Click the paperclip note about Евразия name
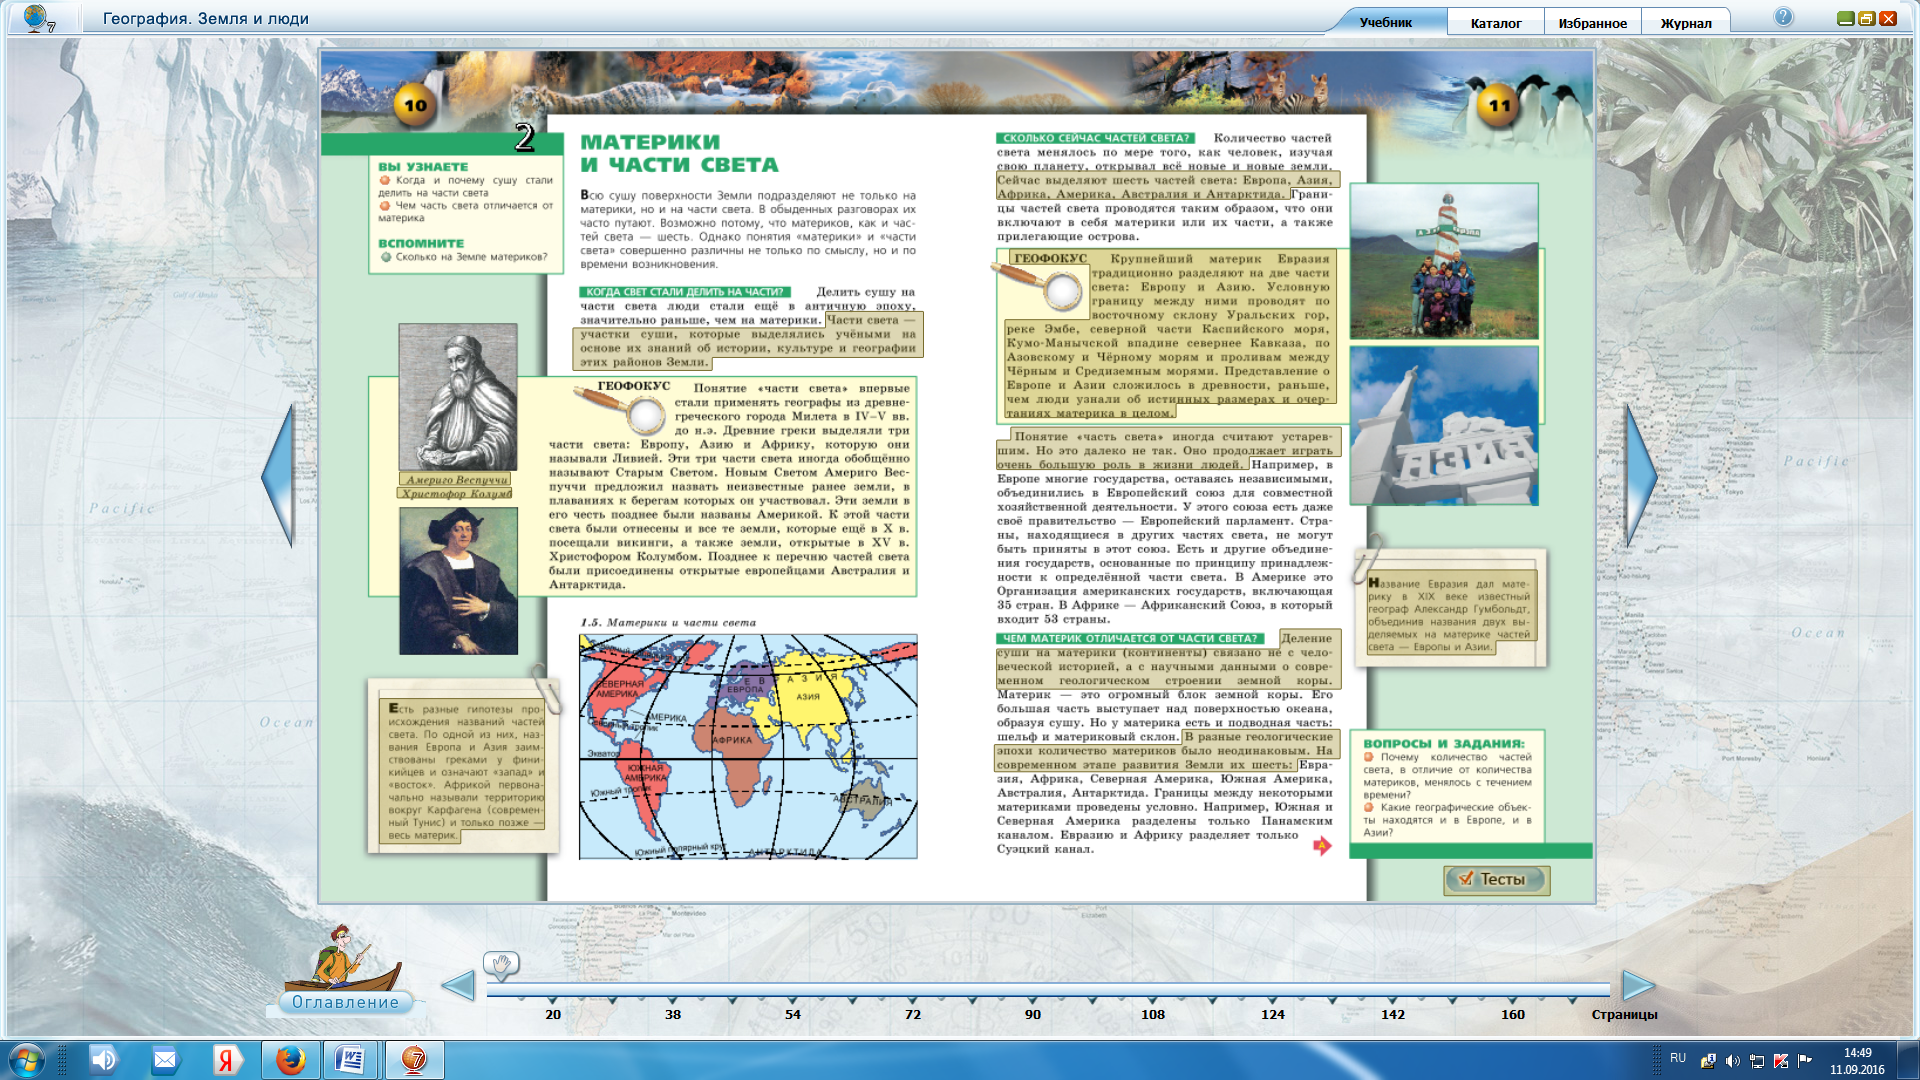 1449,608
